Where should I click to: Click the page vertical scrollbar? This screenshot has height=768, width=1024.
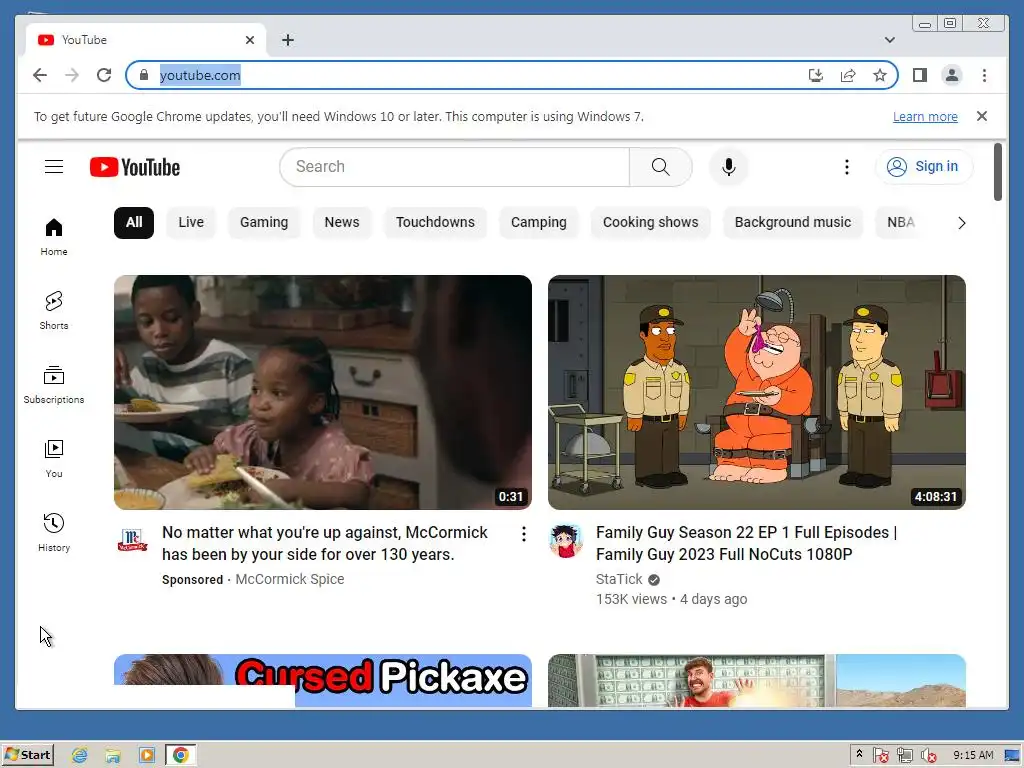pos(998,172)
